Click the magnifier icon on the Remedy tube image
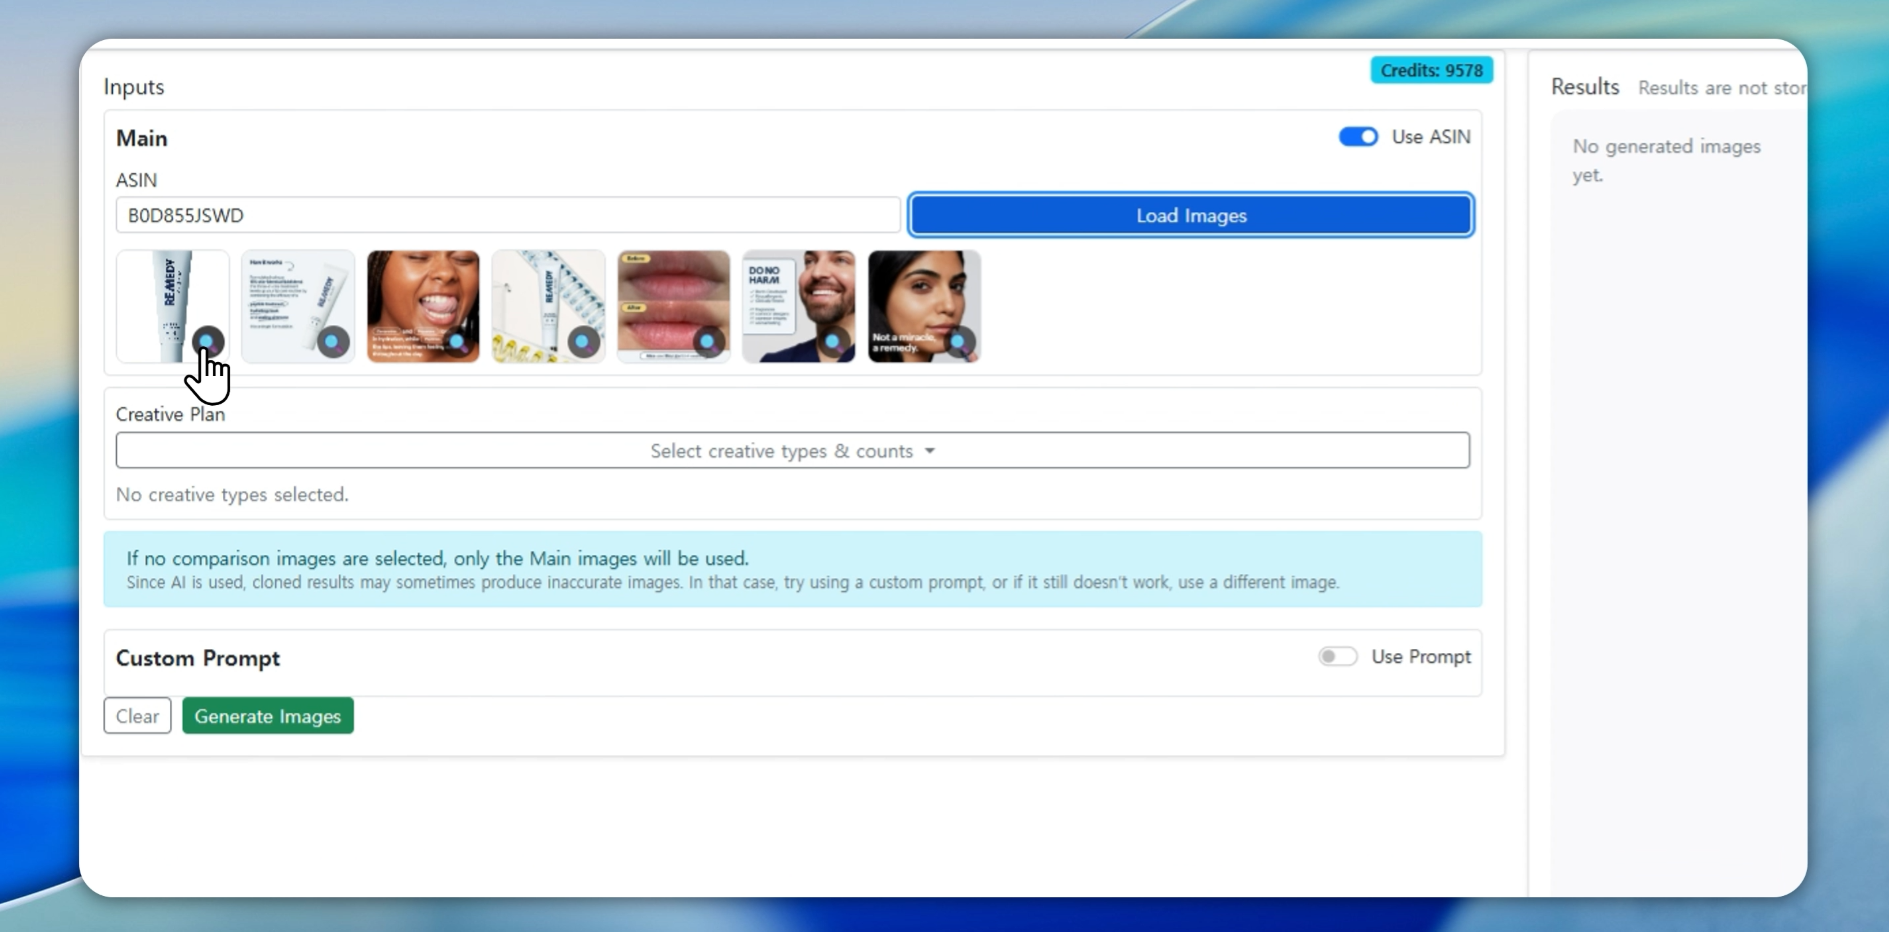The width and height of the screenshot is (1889, 932). (207, 341)
